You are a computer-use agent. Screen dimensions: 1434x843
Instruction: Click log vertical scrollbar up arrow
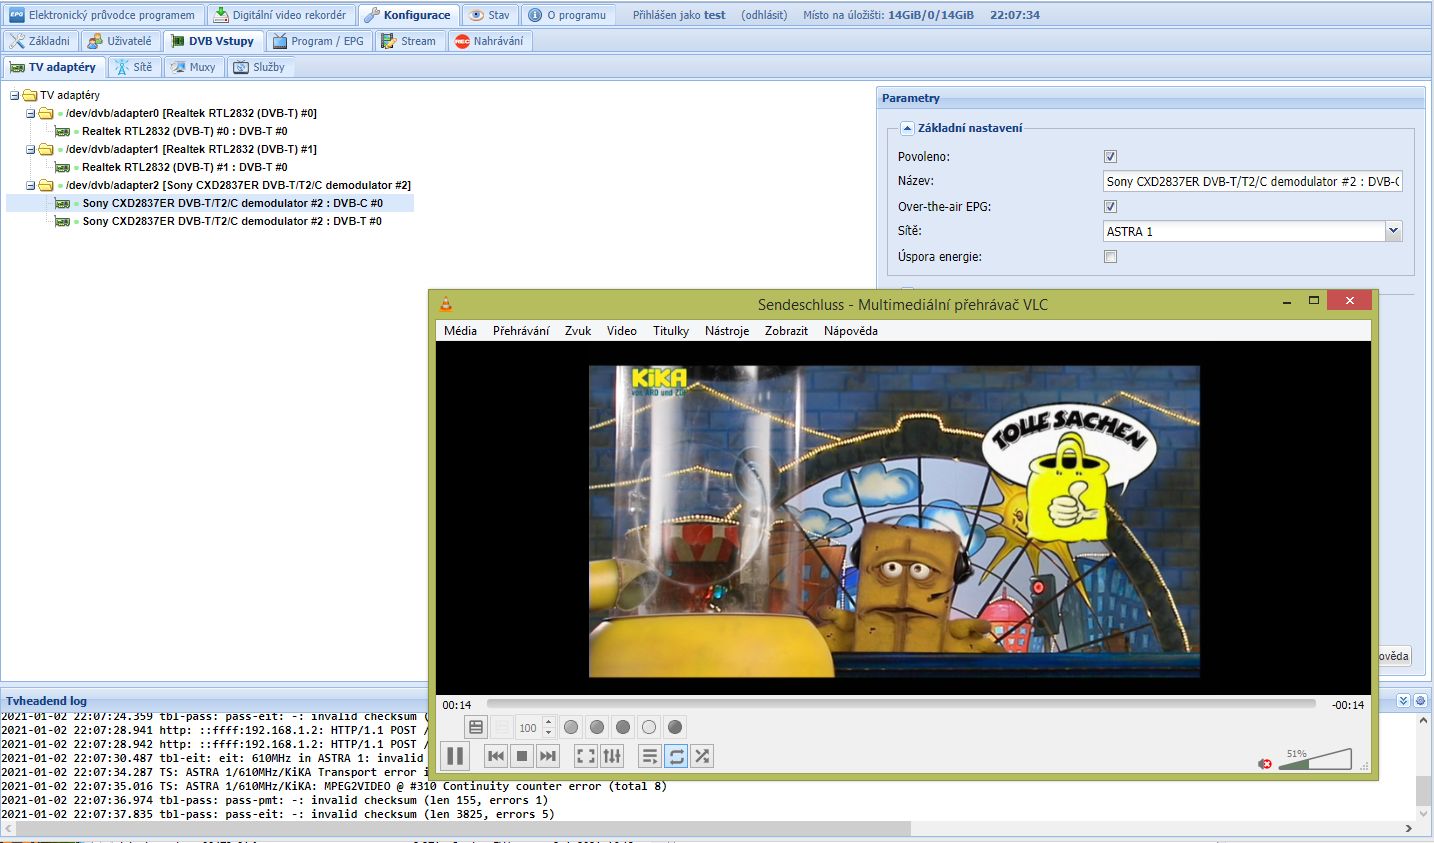tap(1424, 720)
